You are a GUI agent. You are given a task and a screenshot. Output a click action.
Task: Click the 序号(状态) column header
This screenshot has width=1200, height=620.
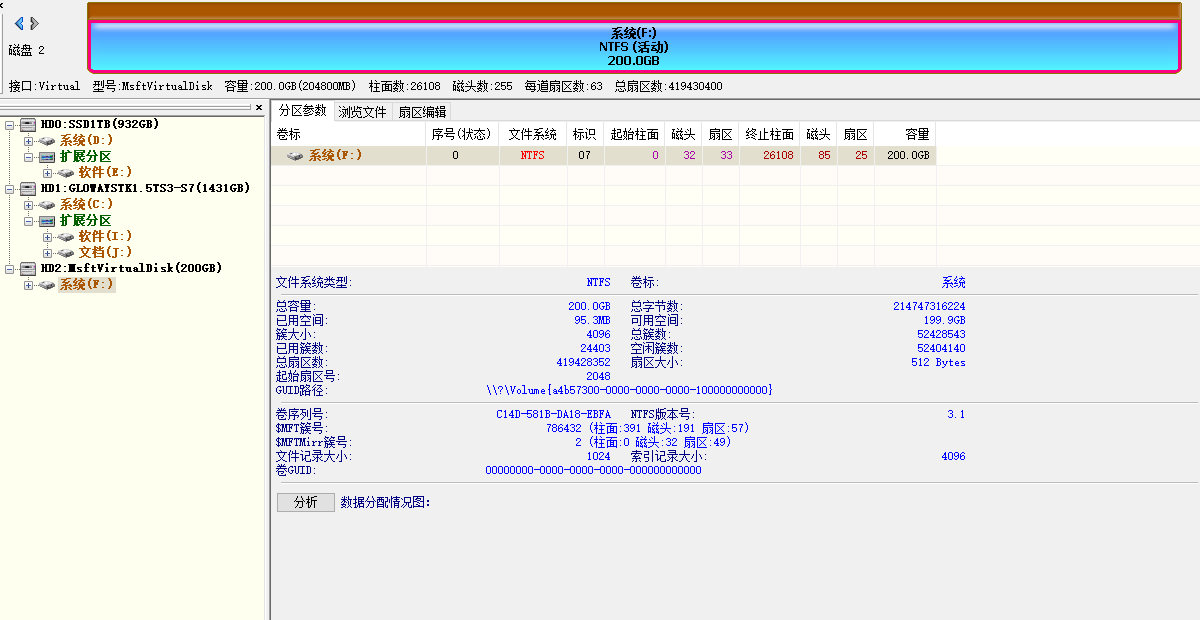coord(462,134)
